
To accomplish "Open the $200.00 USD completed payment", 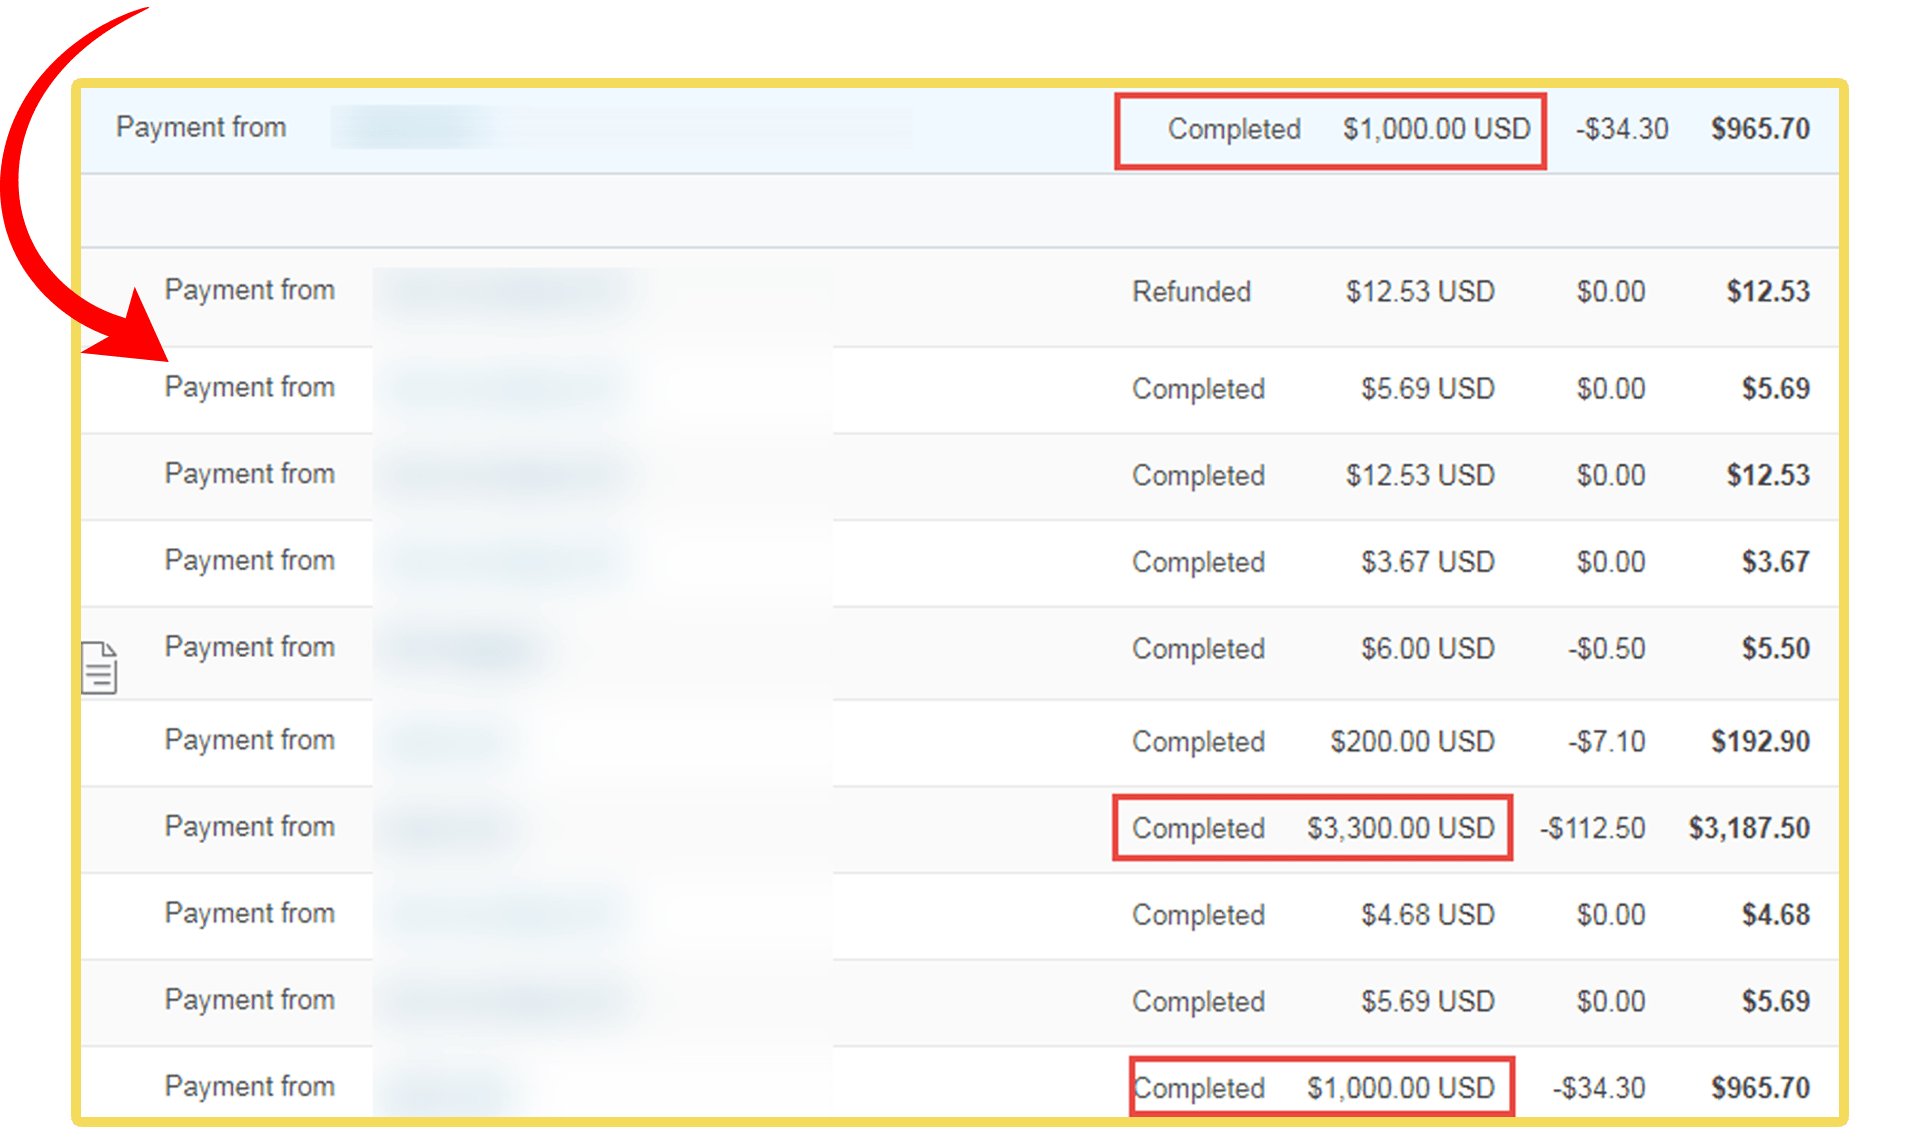I will pyautogui.click(x=1411, y=742).
